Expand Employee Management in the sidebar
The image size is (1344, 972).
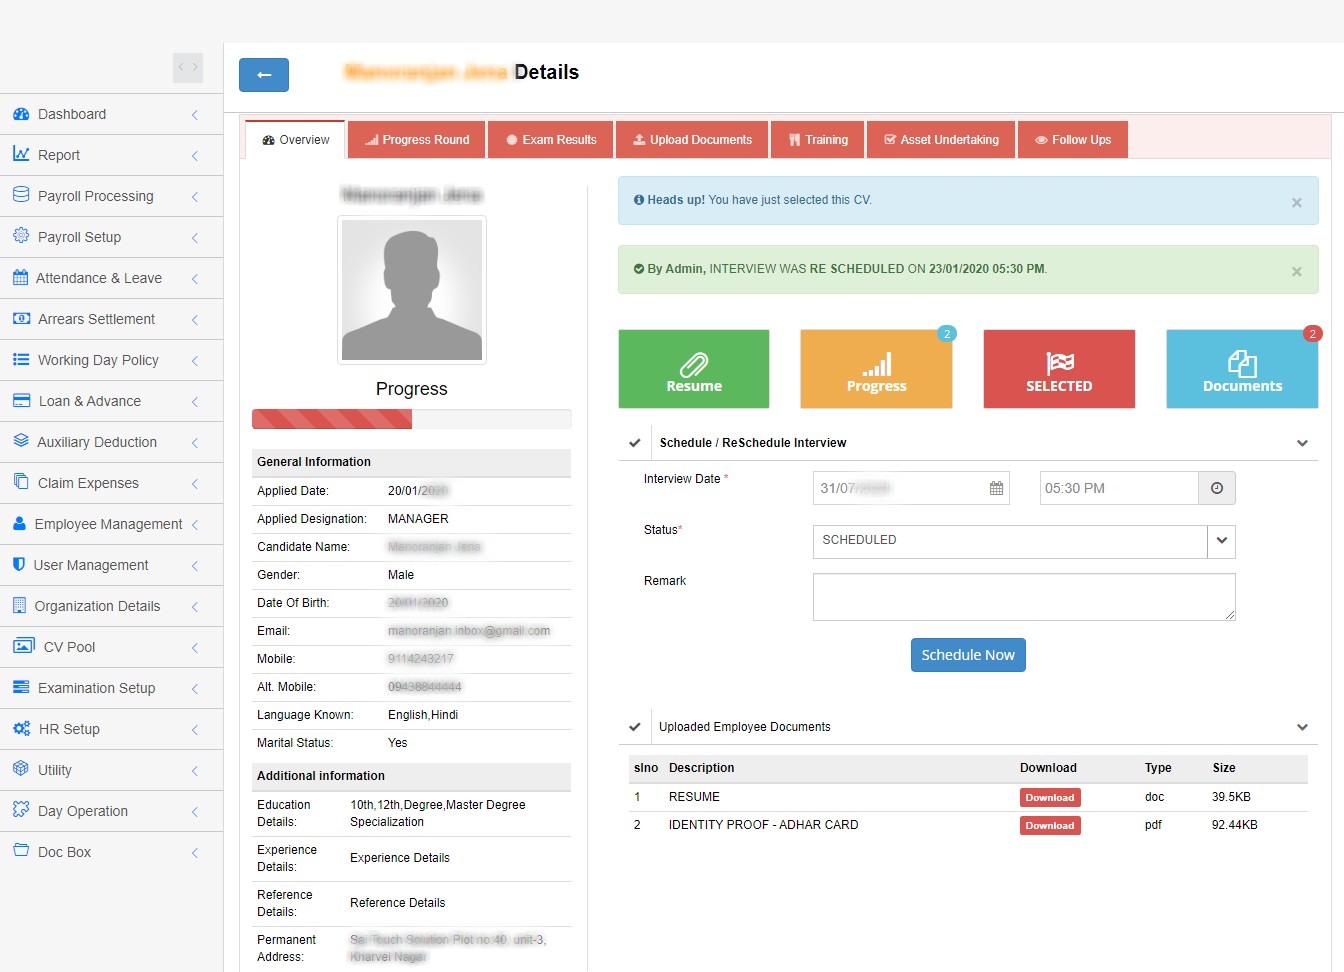[x=108, y=524]
